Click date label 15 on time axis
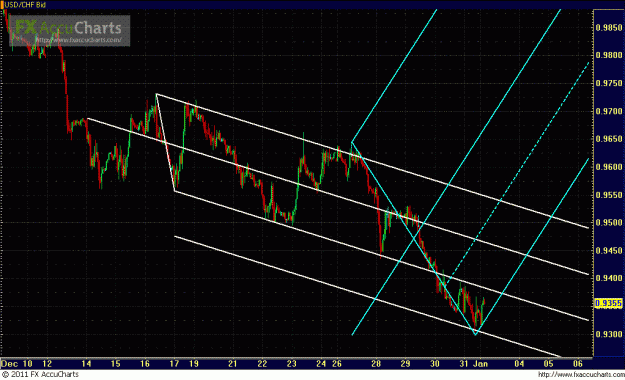Viewport: 625px width, 380px height. pos(115,364)
